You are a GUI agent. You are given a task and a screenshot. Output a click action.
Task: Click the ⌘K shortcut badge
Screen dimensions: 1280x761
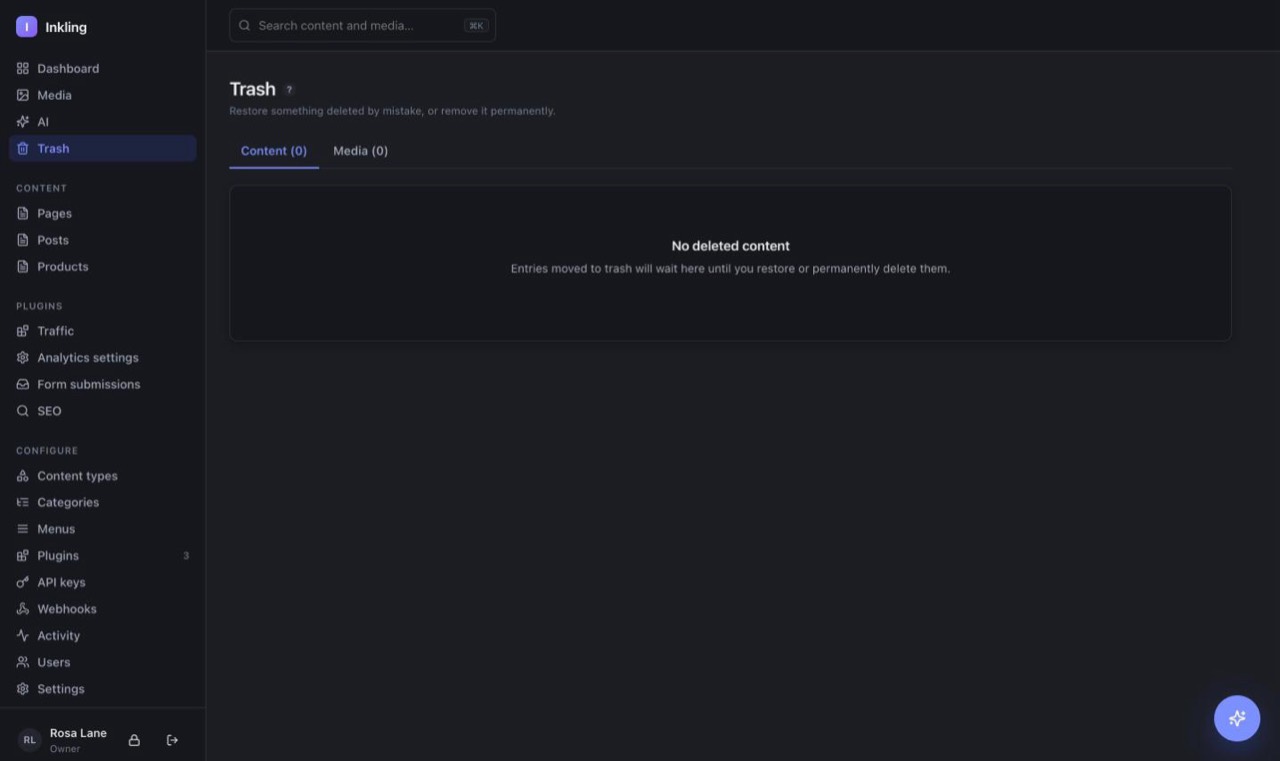point(476,26)
